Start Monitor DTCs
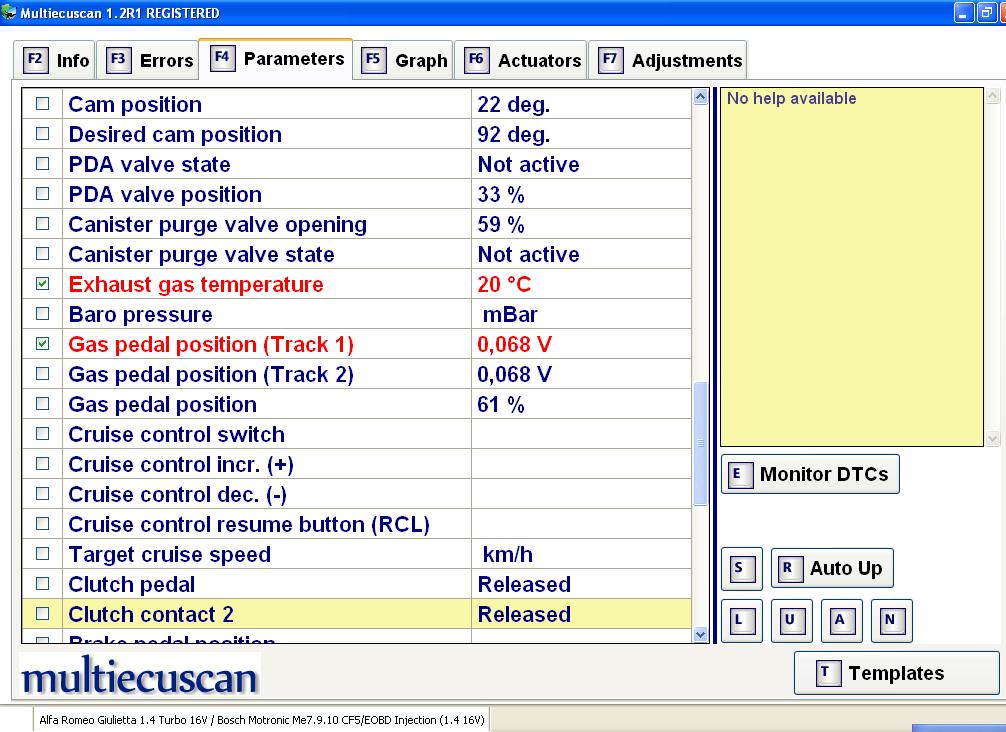 (x=810, y=474)
